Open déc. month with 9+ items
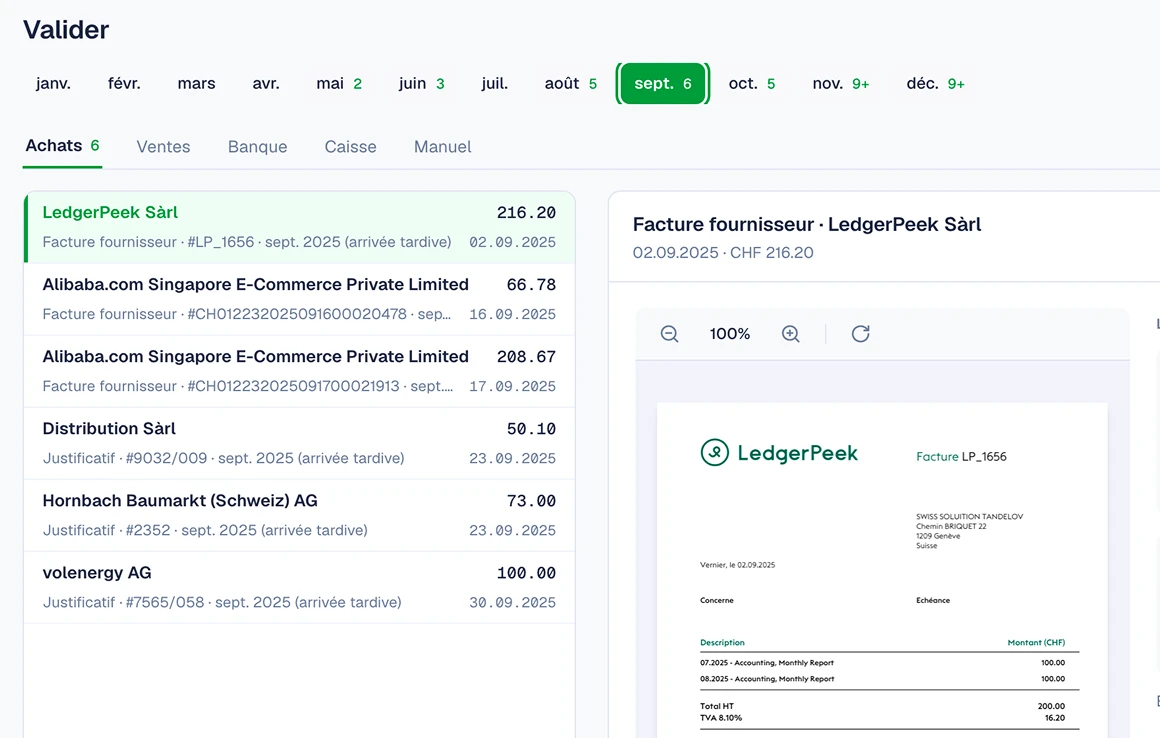Image resolution: width=1160 pixels, height=738 pixels. click(935, 84)
